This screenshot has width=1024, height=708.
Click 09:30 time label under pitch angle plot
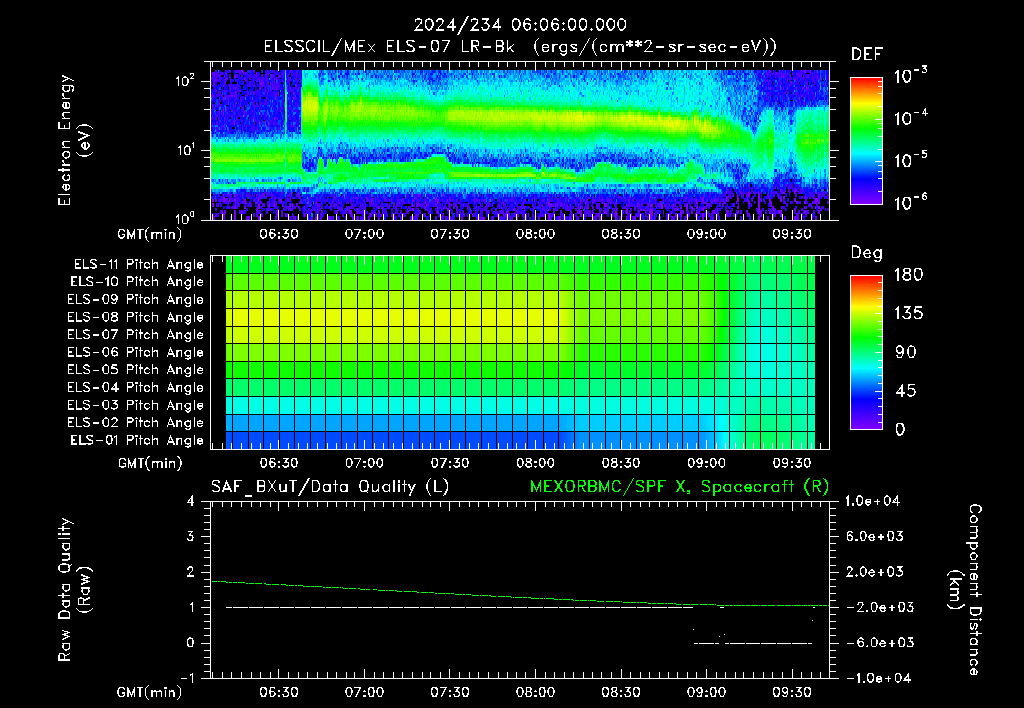point(792,463)
